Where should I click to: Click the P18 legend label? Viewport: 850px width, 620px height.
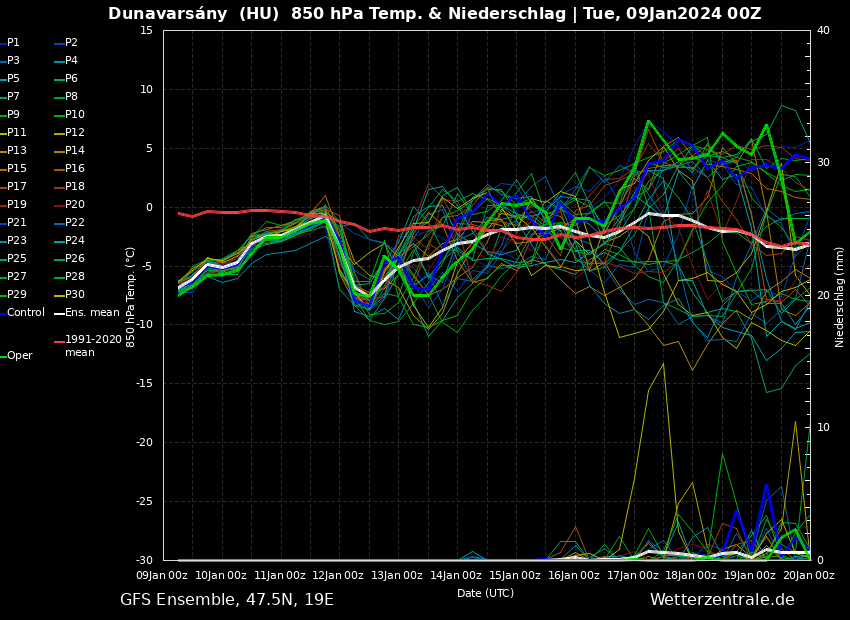[74, 187]
